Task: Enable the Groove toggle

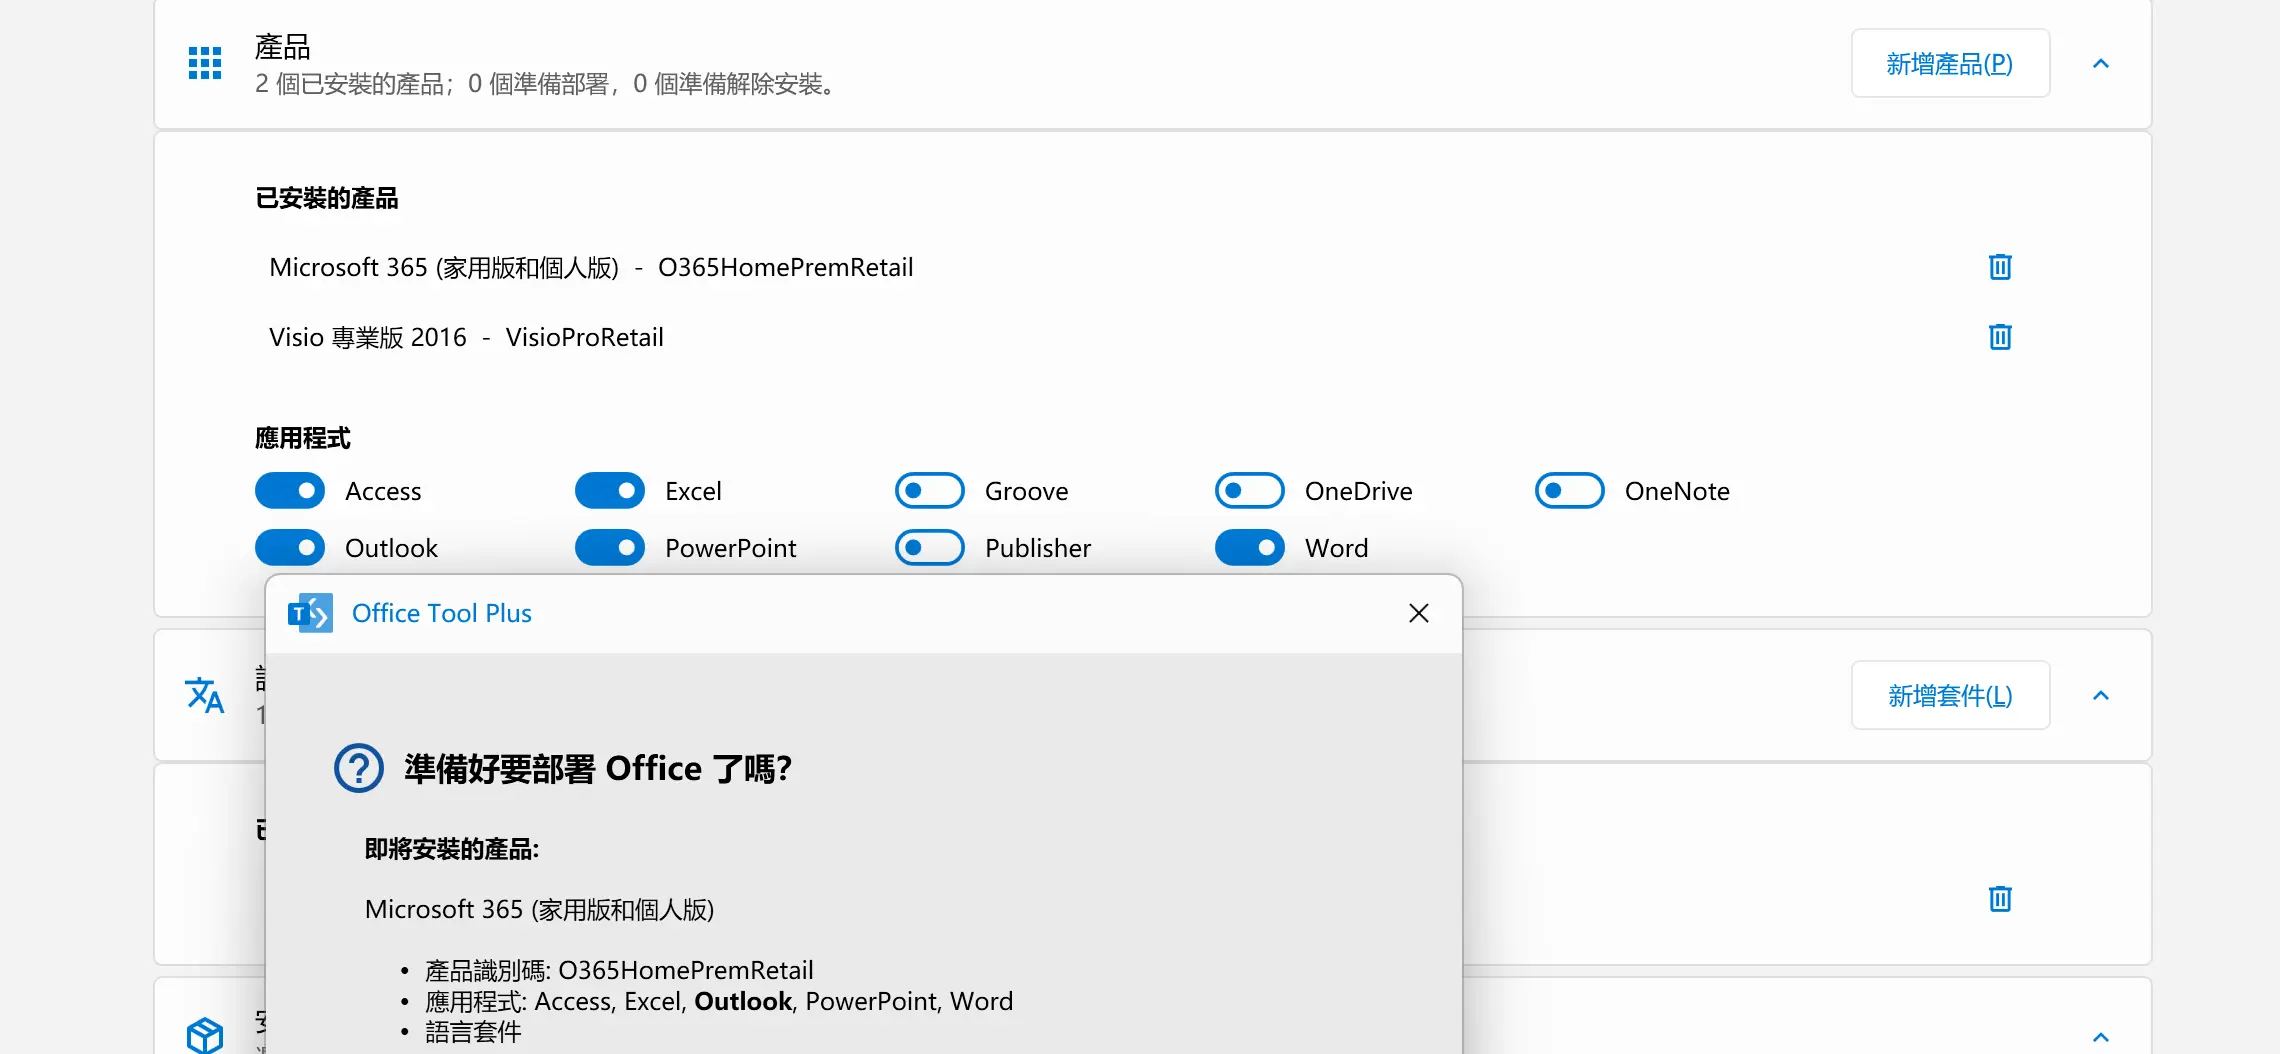Action: tap(930, 491)
